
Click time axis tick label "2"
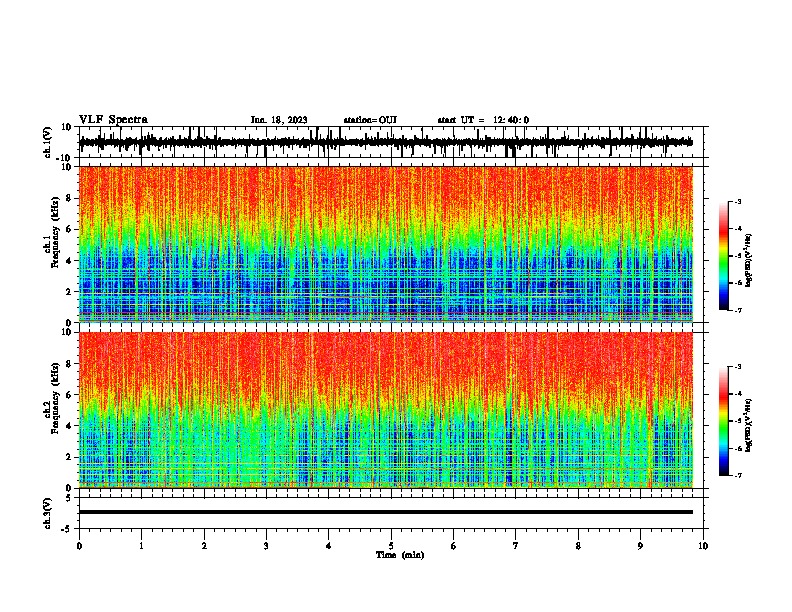(x=204, y=546)
